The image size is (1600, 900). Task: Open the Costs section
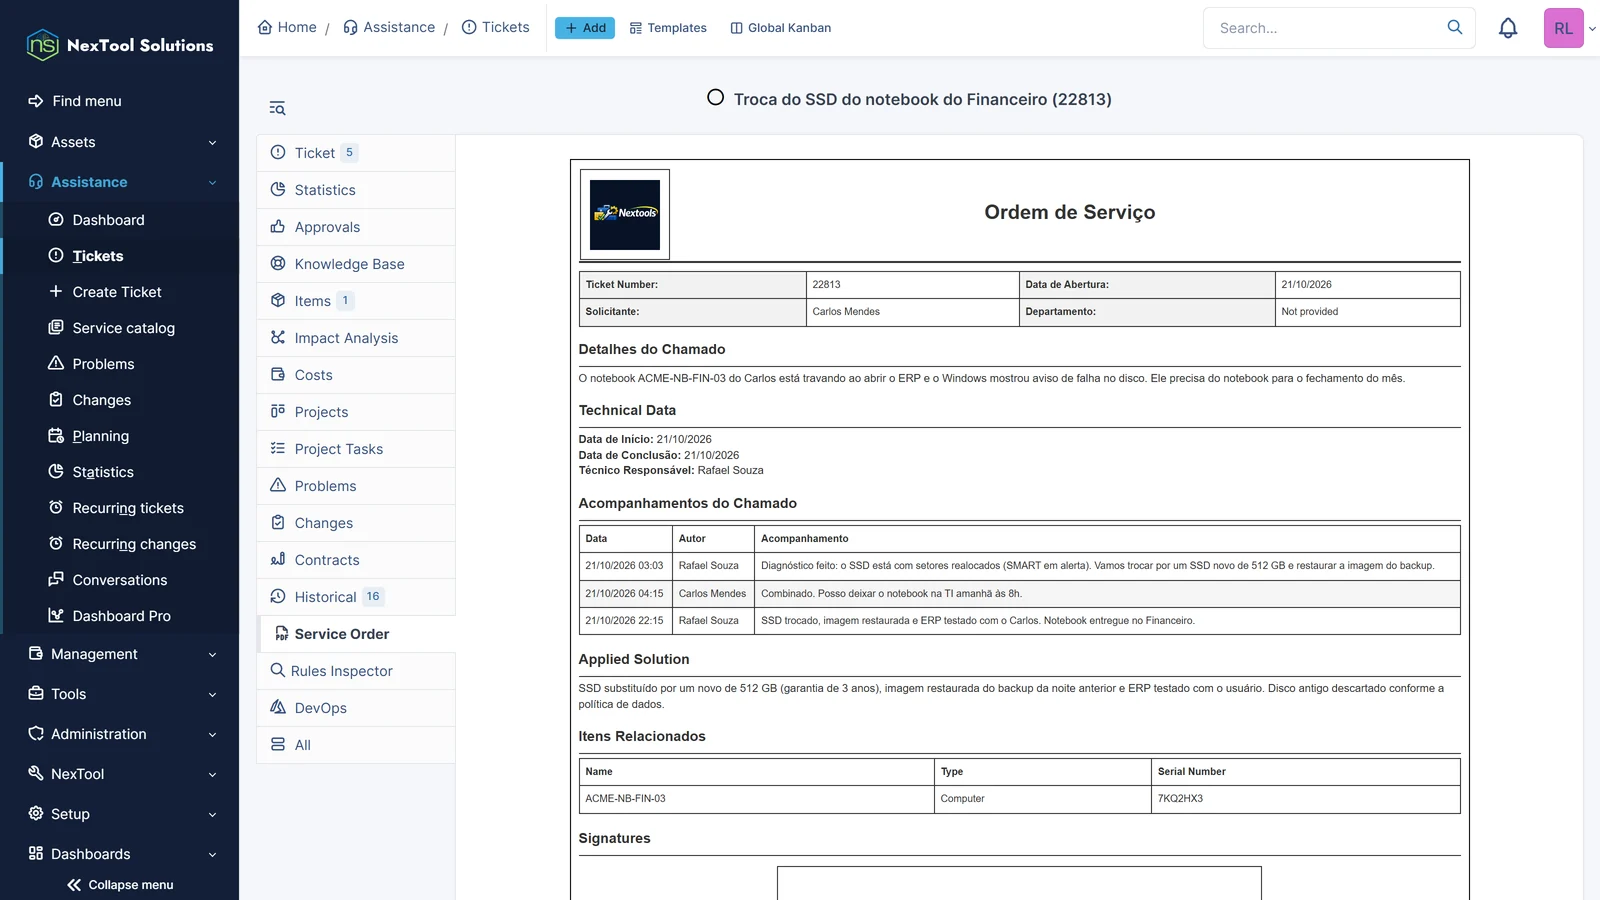coord(356,375)
